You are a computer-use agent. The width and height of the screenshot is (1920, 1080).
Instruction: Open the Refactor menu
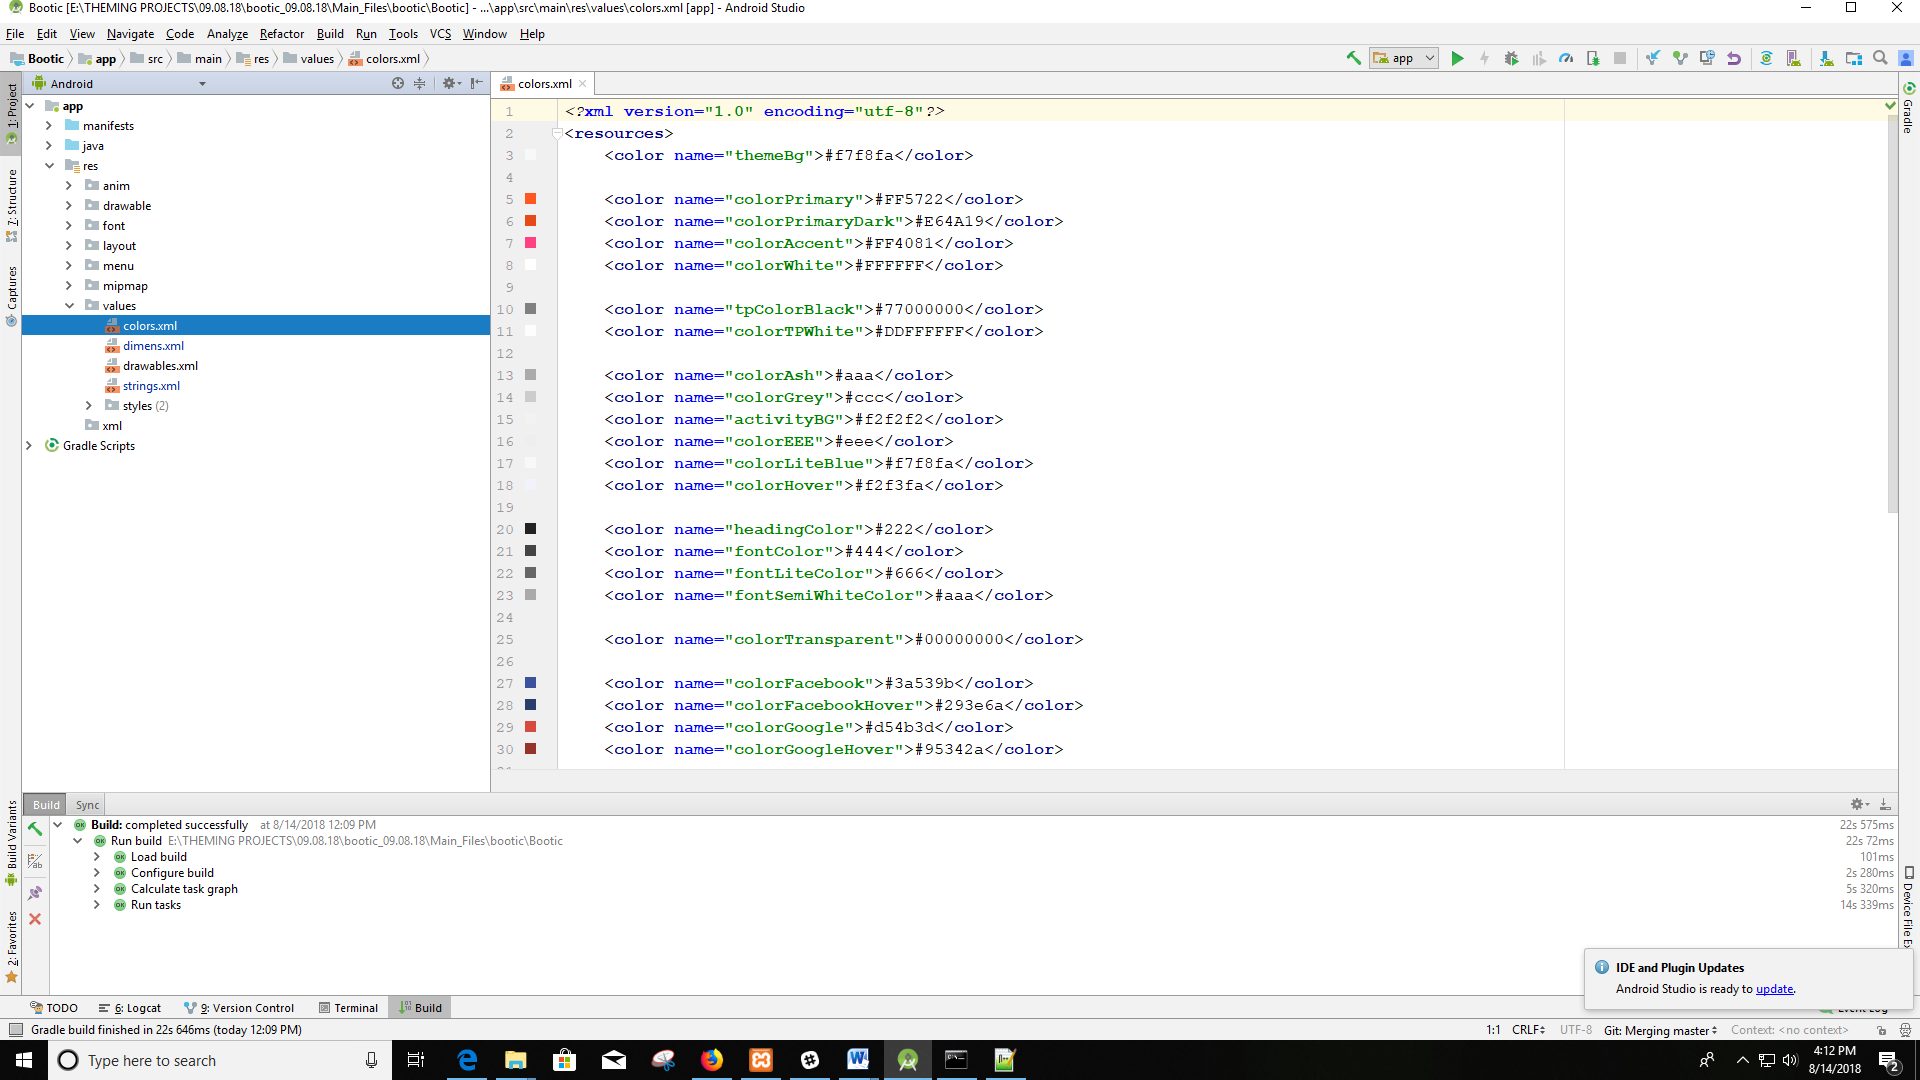pyautogui.click(x=281, y=34)
